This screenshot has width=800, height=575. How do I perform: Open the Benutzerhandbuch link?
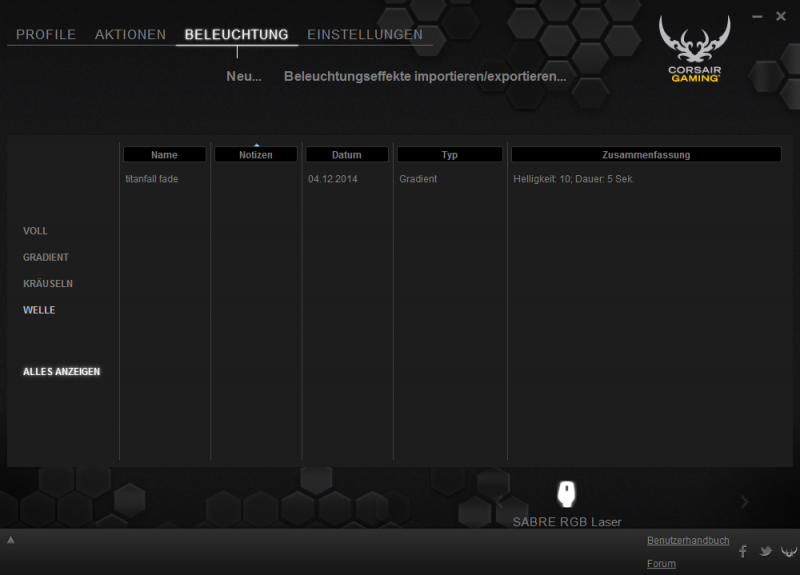coord(688,540)
